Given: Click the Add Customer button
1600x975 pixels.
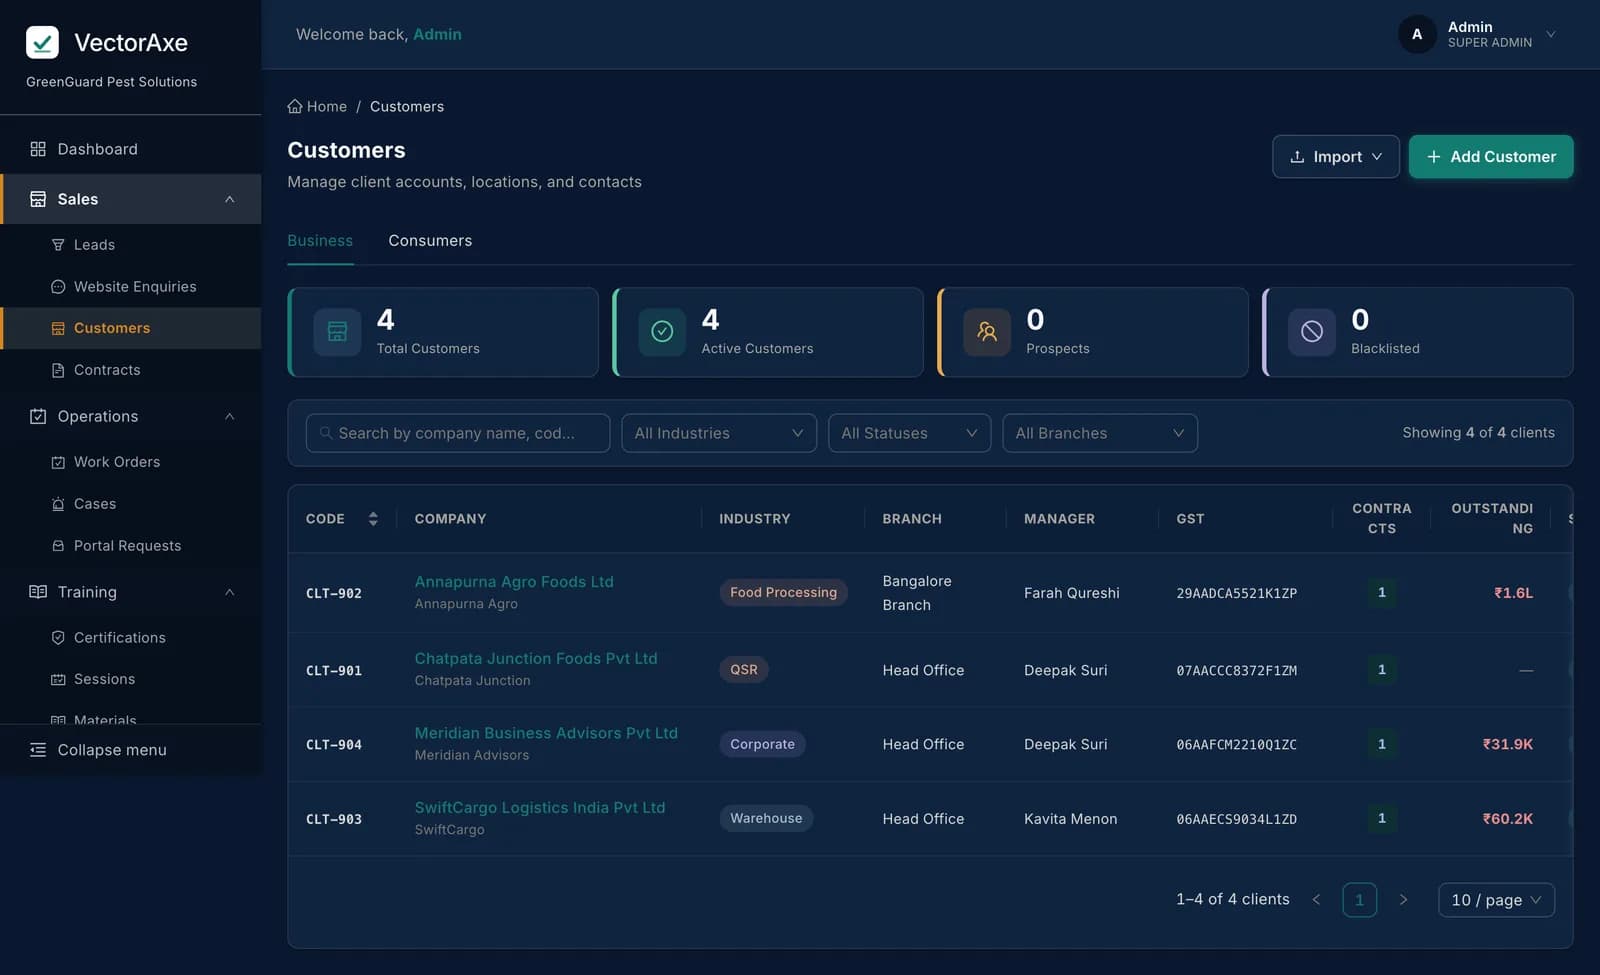Looking at the screenshot, I should pos(1491,157).
